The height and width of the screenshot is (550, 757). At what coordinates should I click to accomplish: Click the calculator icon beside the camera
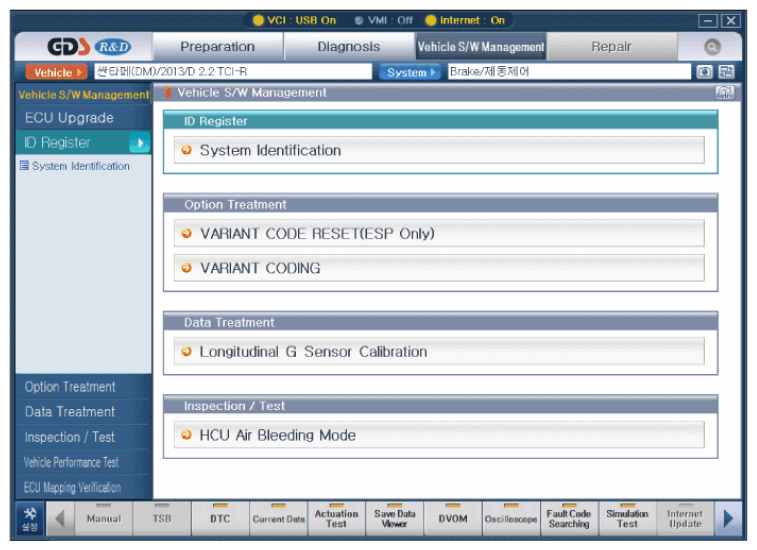click(x=727, y=72)
